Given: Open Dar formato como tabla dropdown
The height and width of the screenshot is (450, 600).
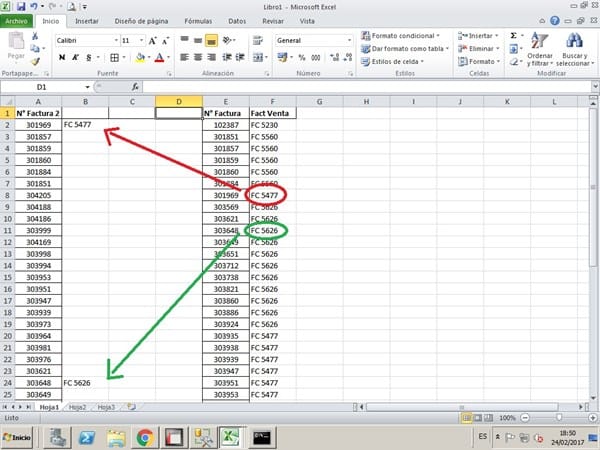Looking at the screenshot, I should coord(405,49).
